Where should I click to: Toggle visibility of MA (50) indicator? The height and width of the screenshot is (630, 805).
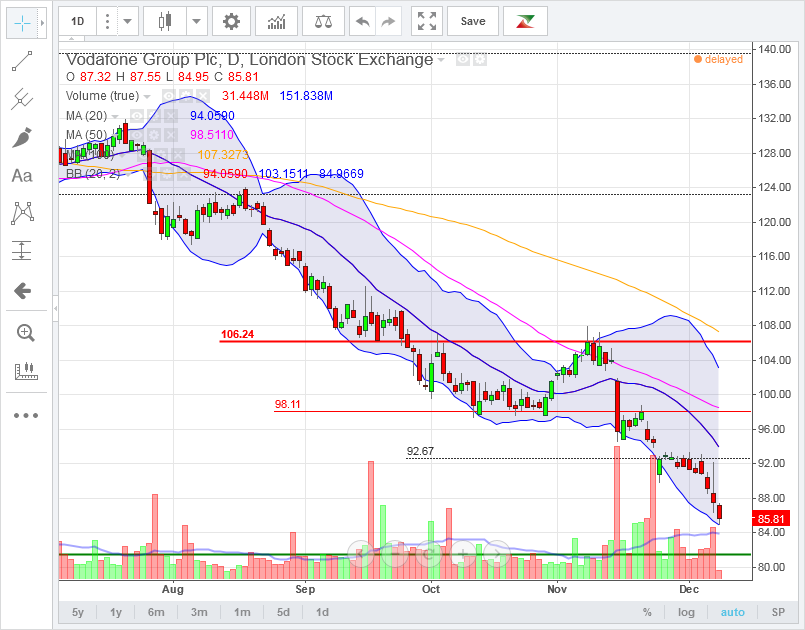[x=137, y=135]
